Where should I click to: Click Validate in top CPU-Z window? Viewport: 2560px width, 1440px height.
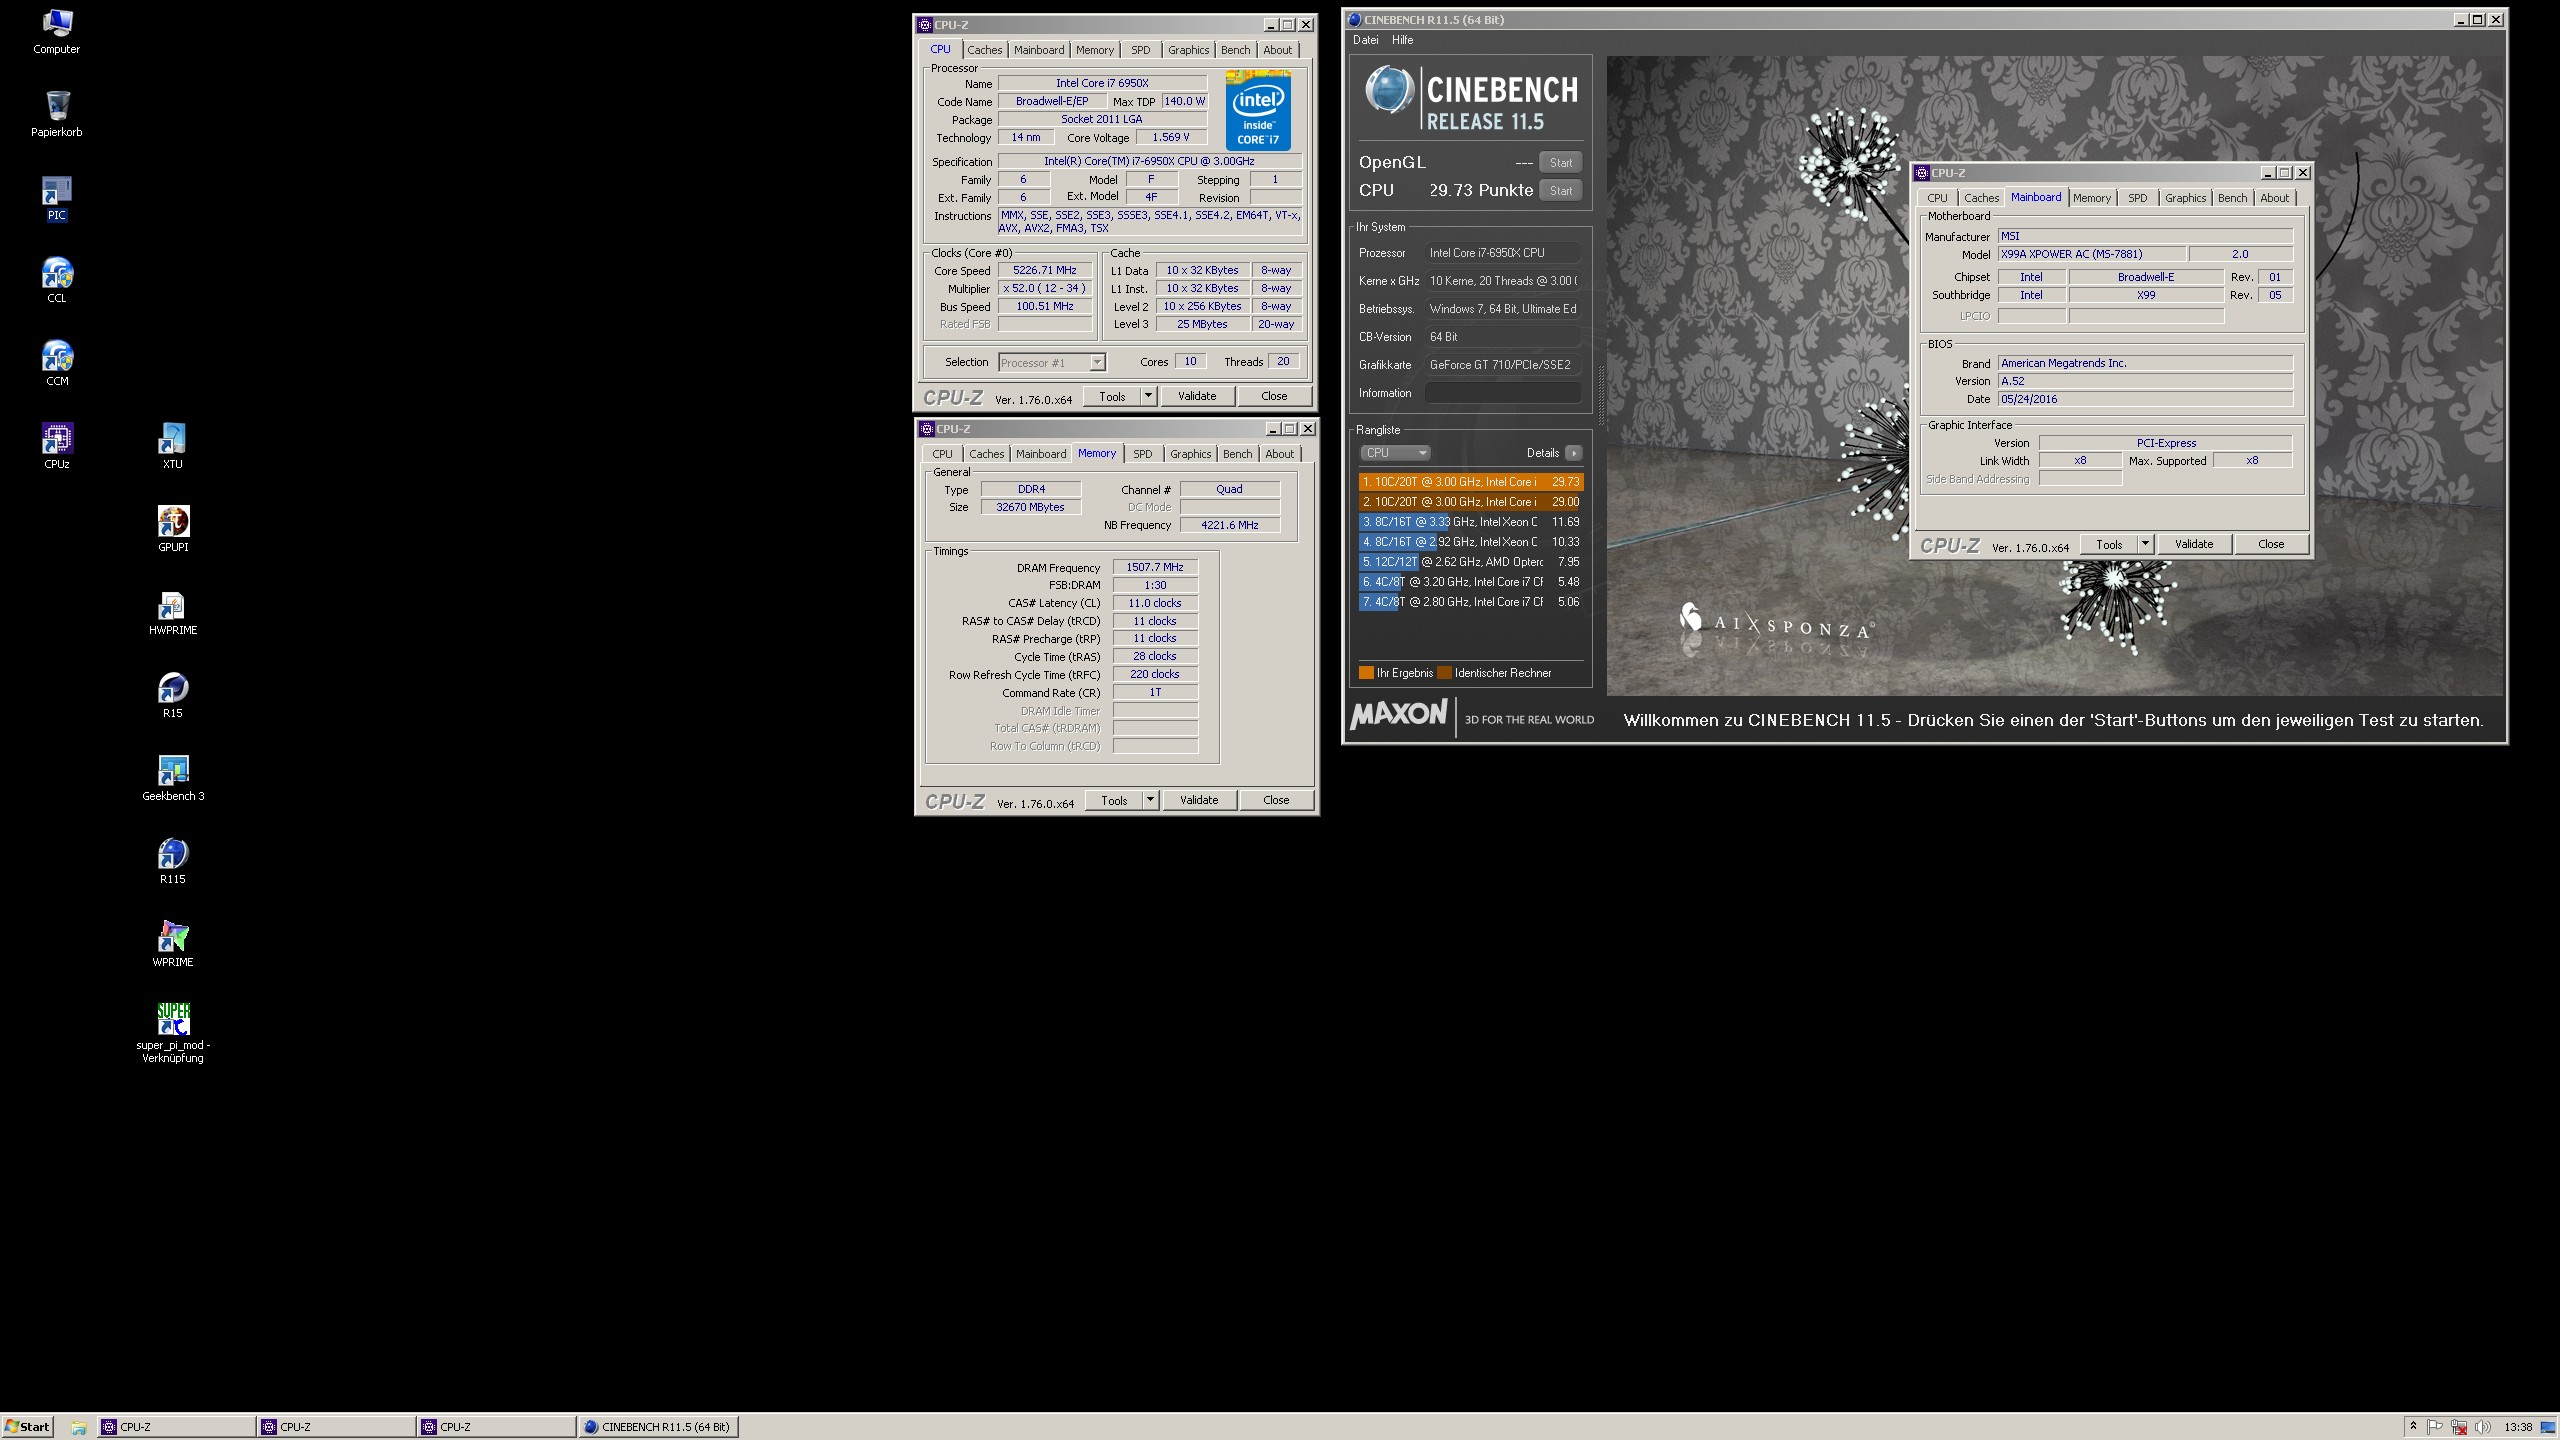[x=1197, y=396]
